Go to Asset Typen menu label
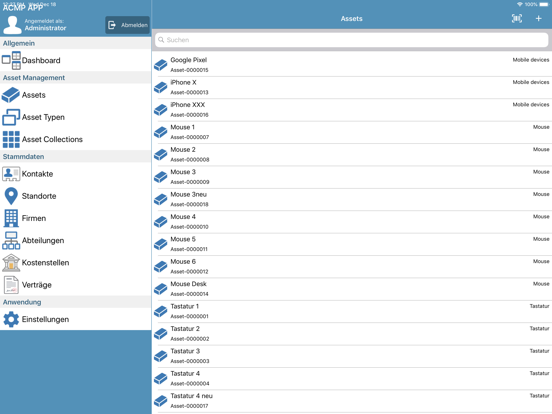 [43, 117]
